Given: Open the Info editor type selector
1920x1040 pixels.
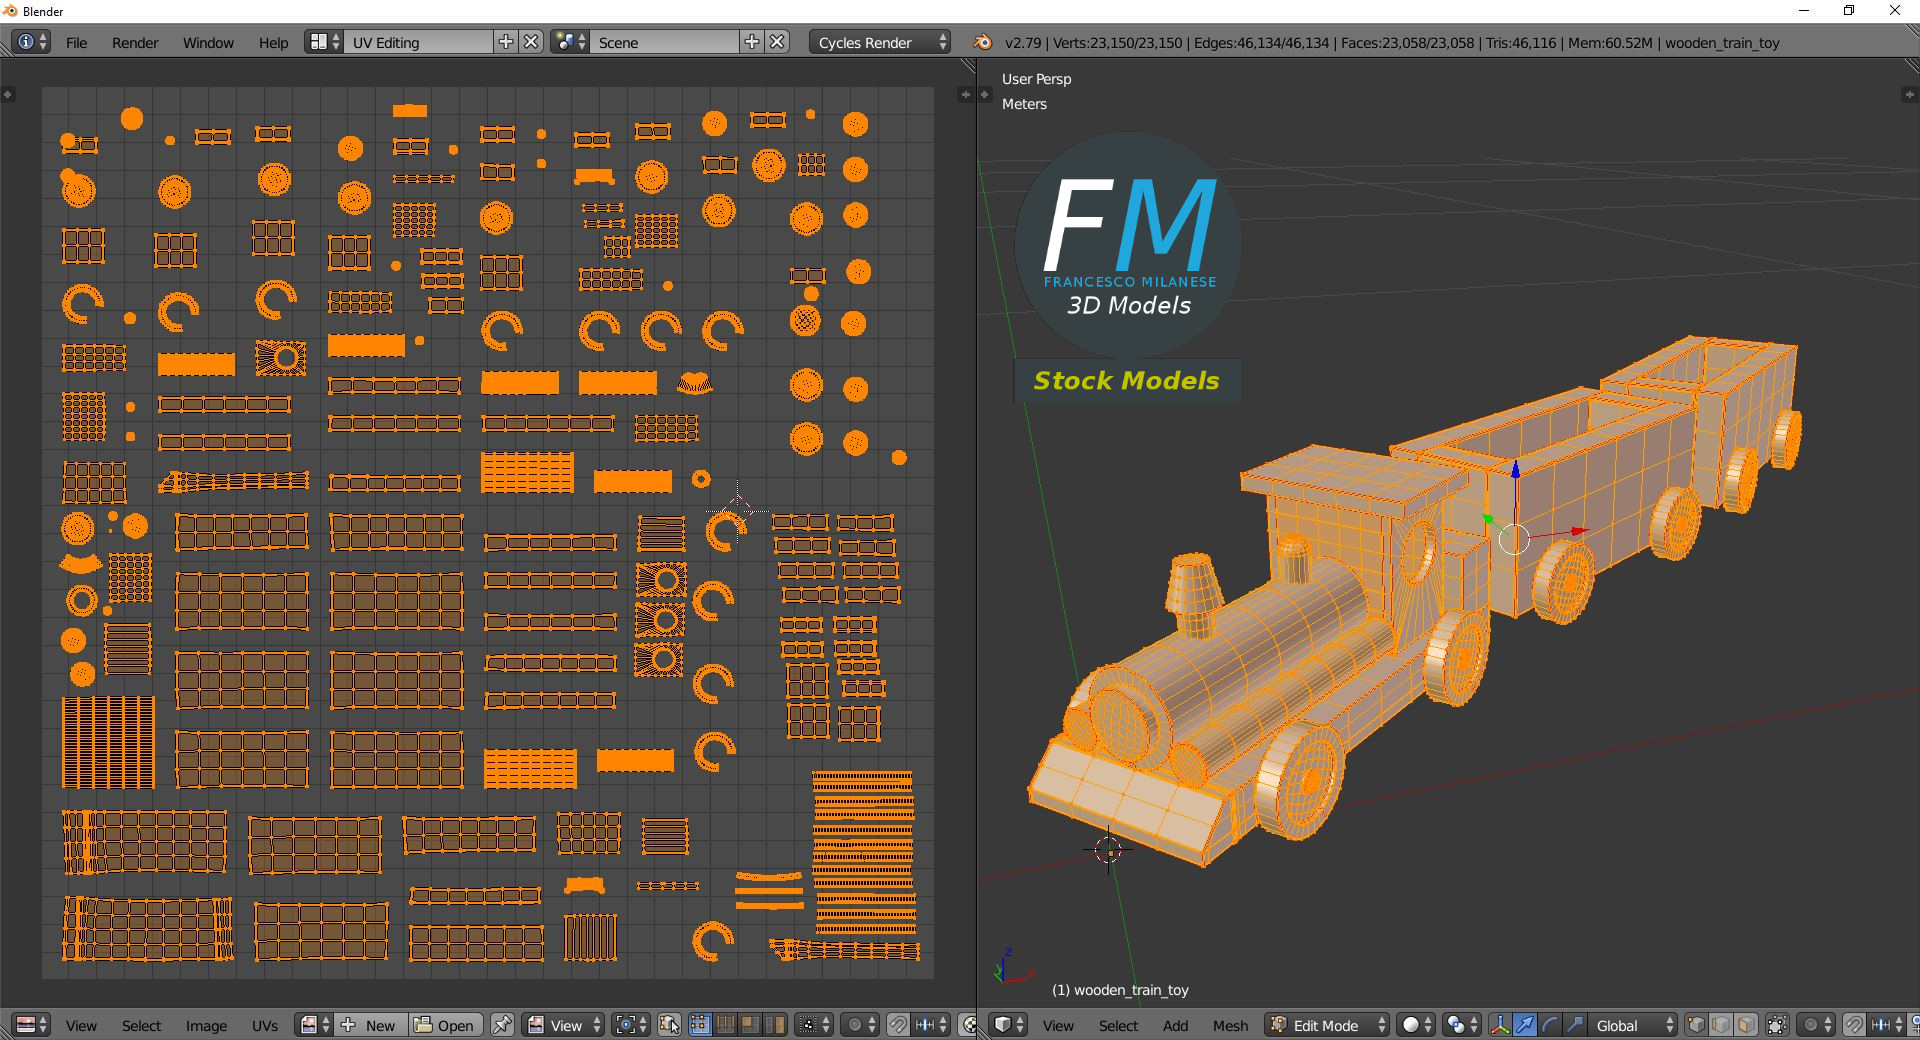Looking at the screenshot, I should (31, 42).
